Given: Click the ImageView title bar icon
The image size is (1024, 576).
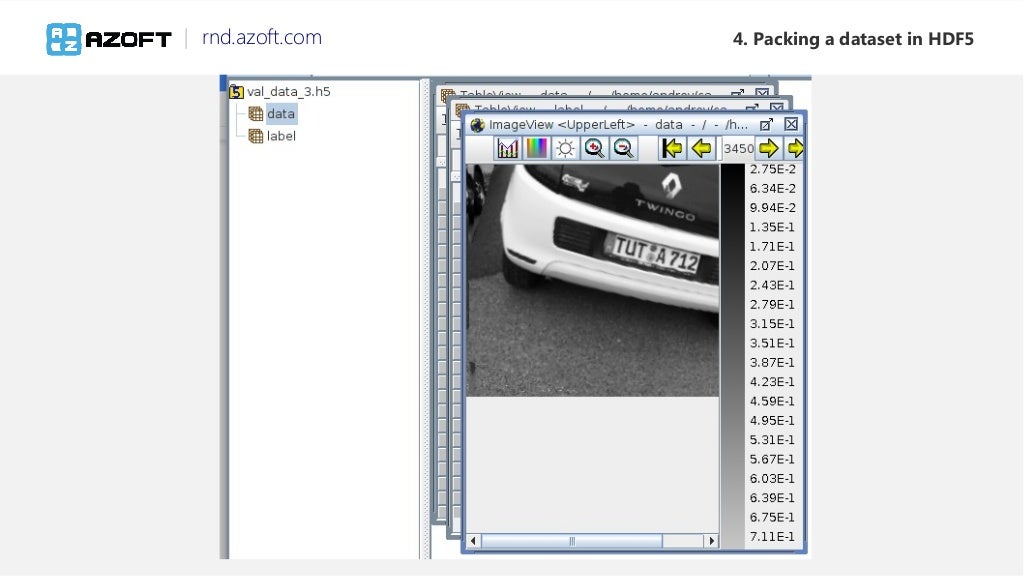Looking at the screenshot, I should click(x=477, y=125).
